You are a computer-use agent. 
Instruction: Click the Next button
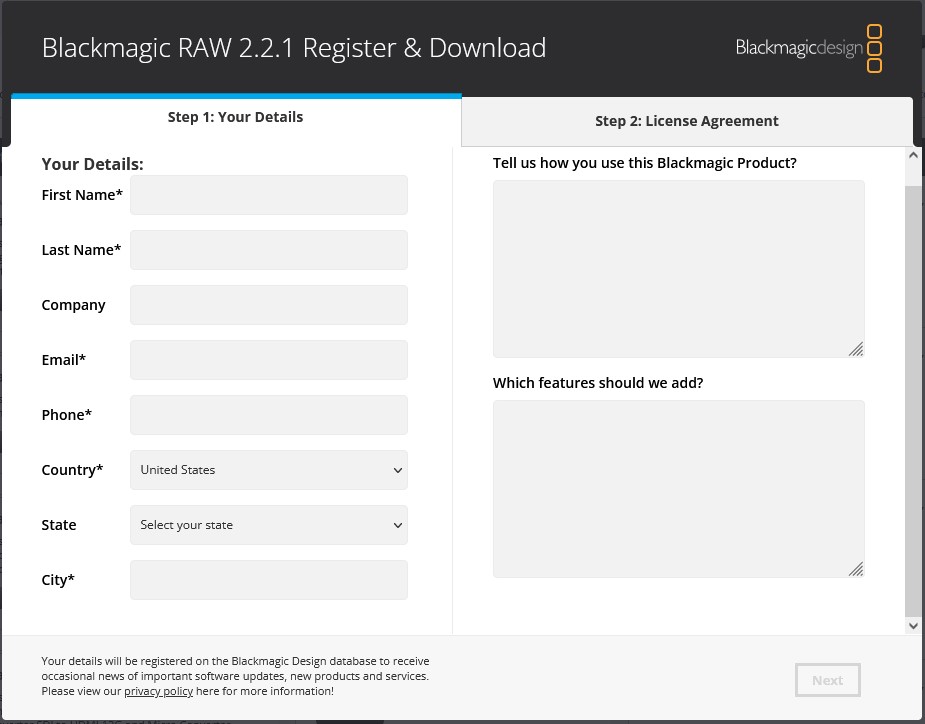click(827, 680)
